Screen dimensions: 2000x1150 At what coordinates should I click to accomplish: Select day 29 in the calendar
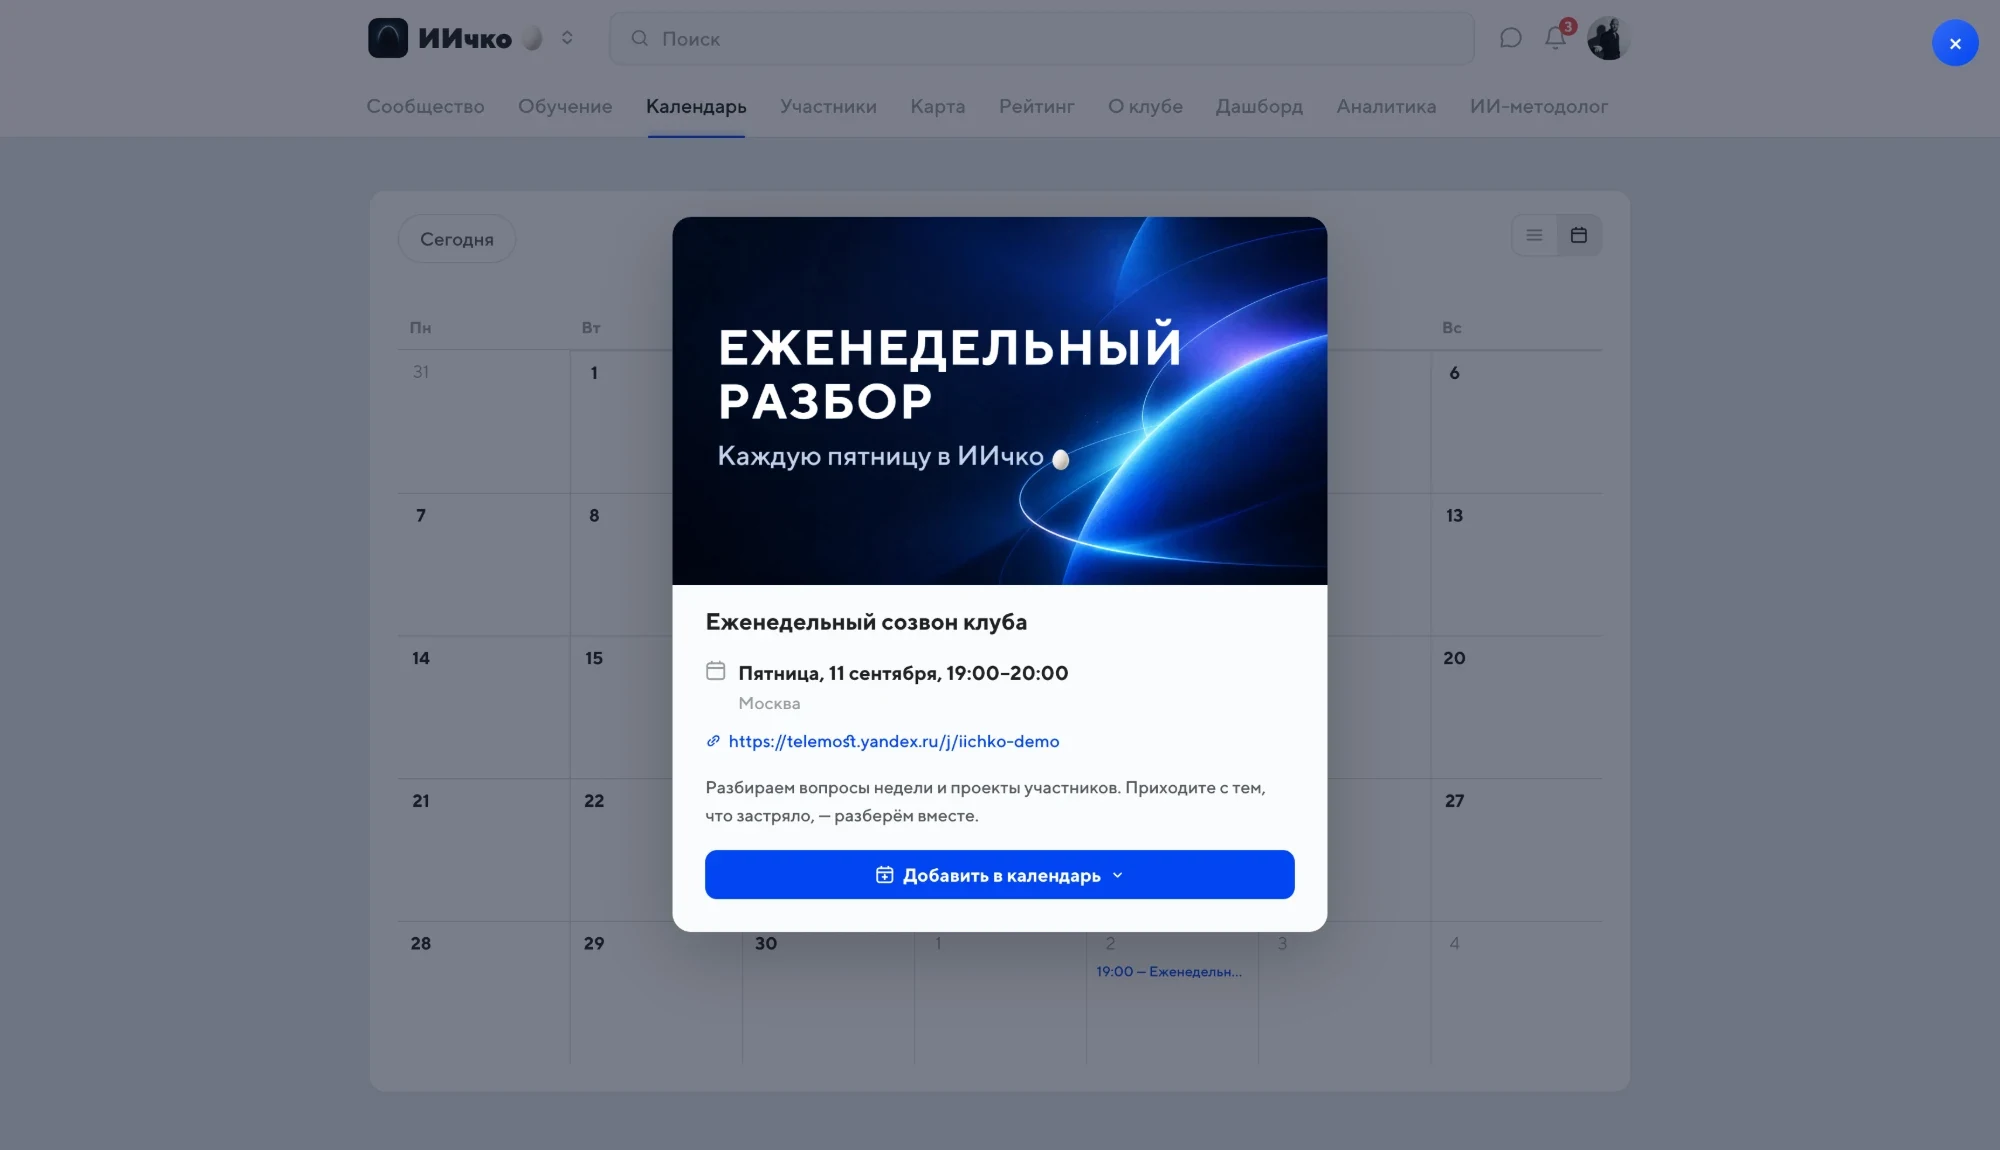594,943
